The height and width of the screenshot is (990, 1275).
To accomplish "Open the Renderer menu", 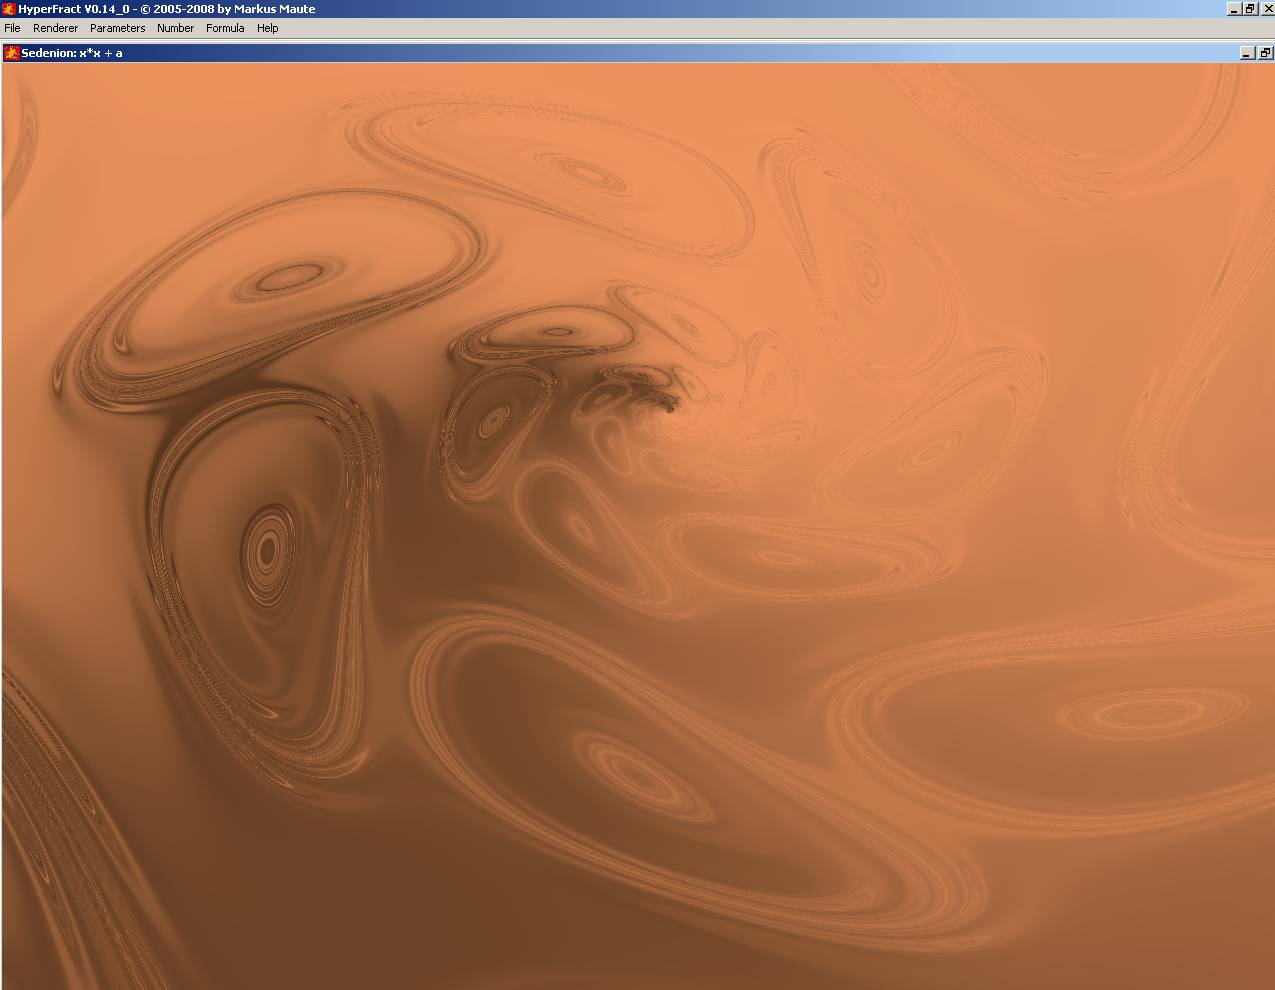I will coord(55,28).
